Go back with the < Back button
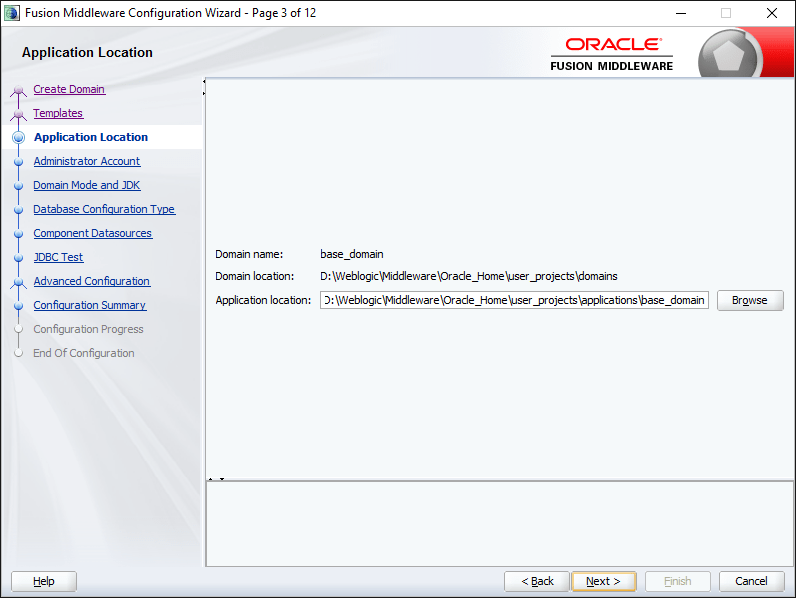The height and width of the screenshot is (598, 796). coord(537,581)
